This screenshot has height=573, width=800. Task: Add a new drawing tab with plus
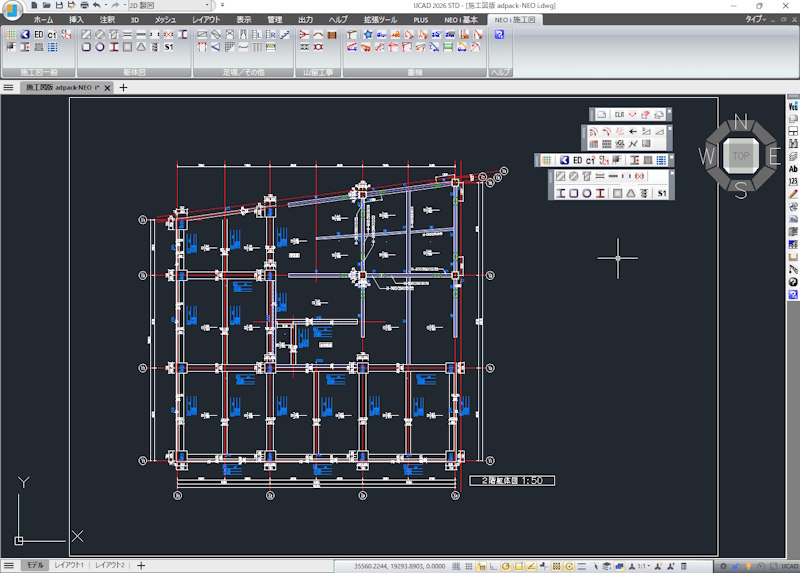(x=123, y=87)
